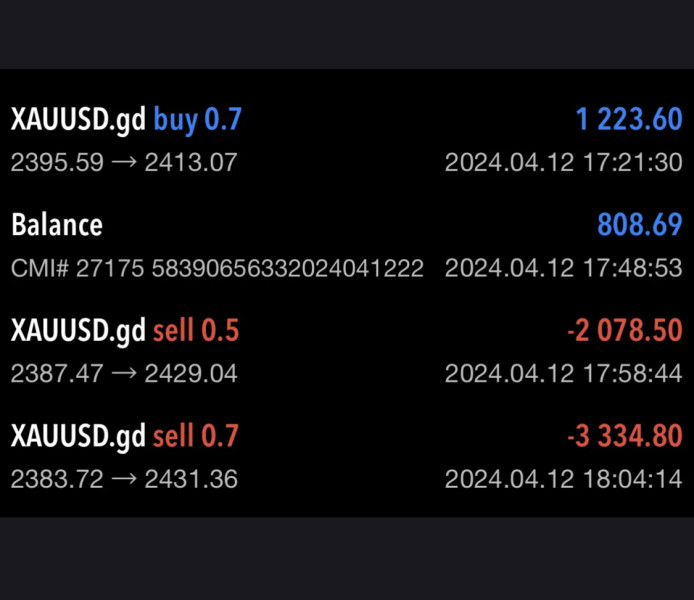Click the price range 2387.47 → 2429.04
Viewport: 694px width, 600px height.
124,373
